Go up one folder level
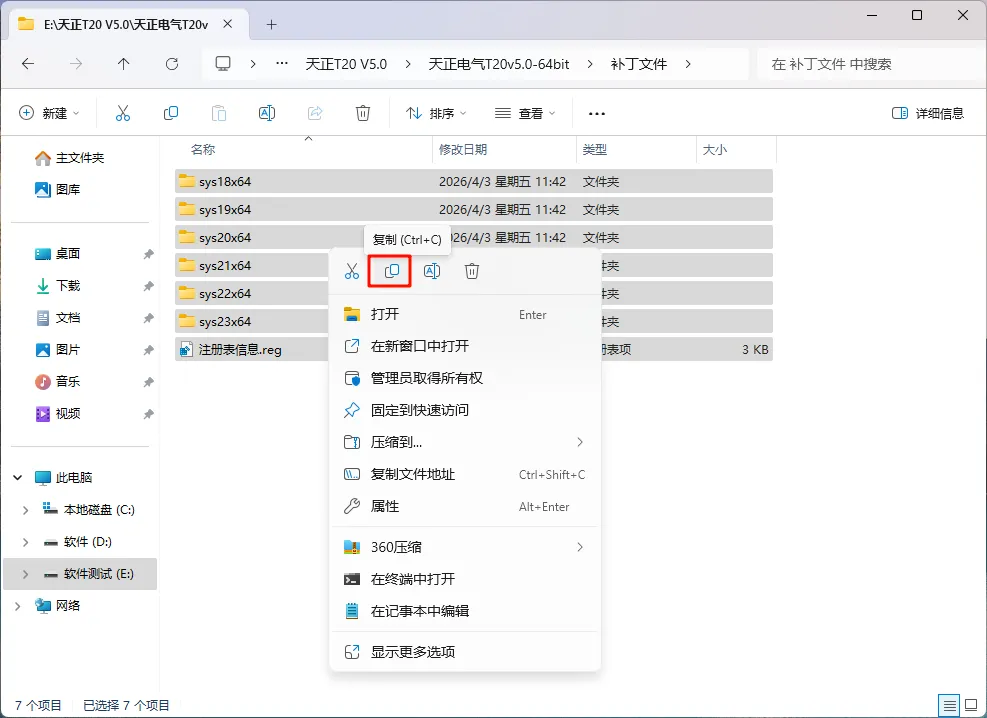Viewport: 987px width, 718px height. pos(123,64)
